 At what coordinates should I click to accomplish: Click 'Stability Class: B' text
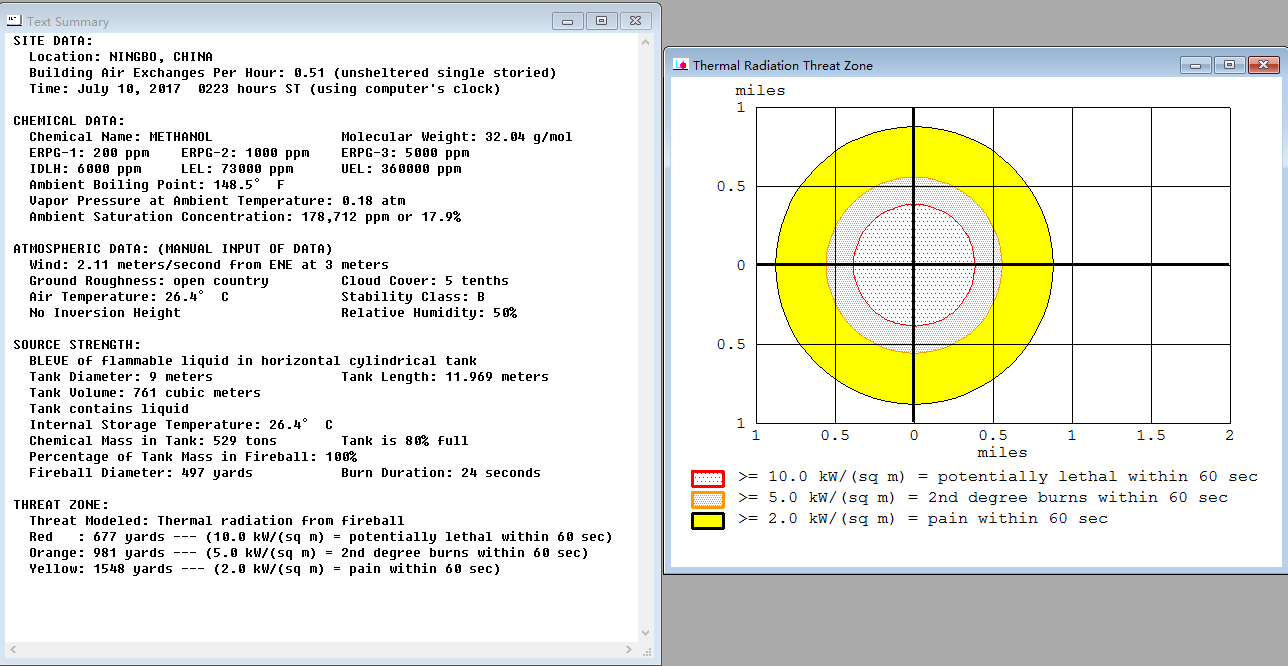click(x=413, y=297)
